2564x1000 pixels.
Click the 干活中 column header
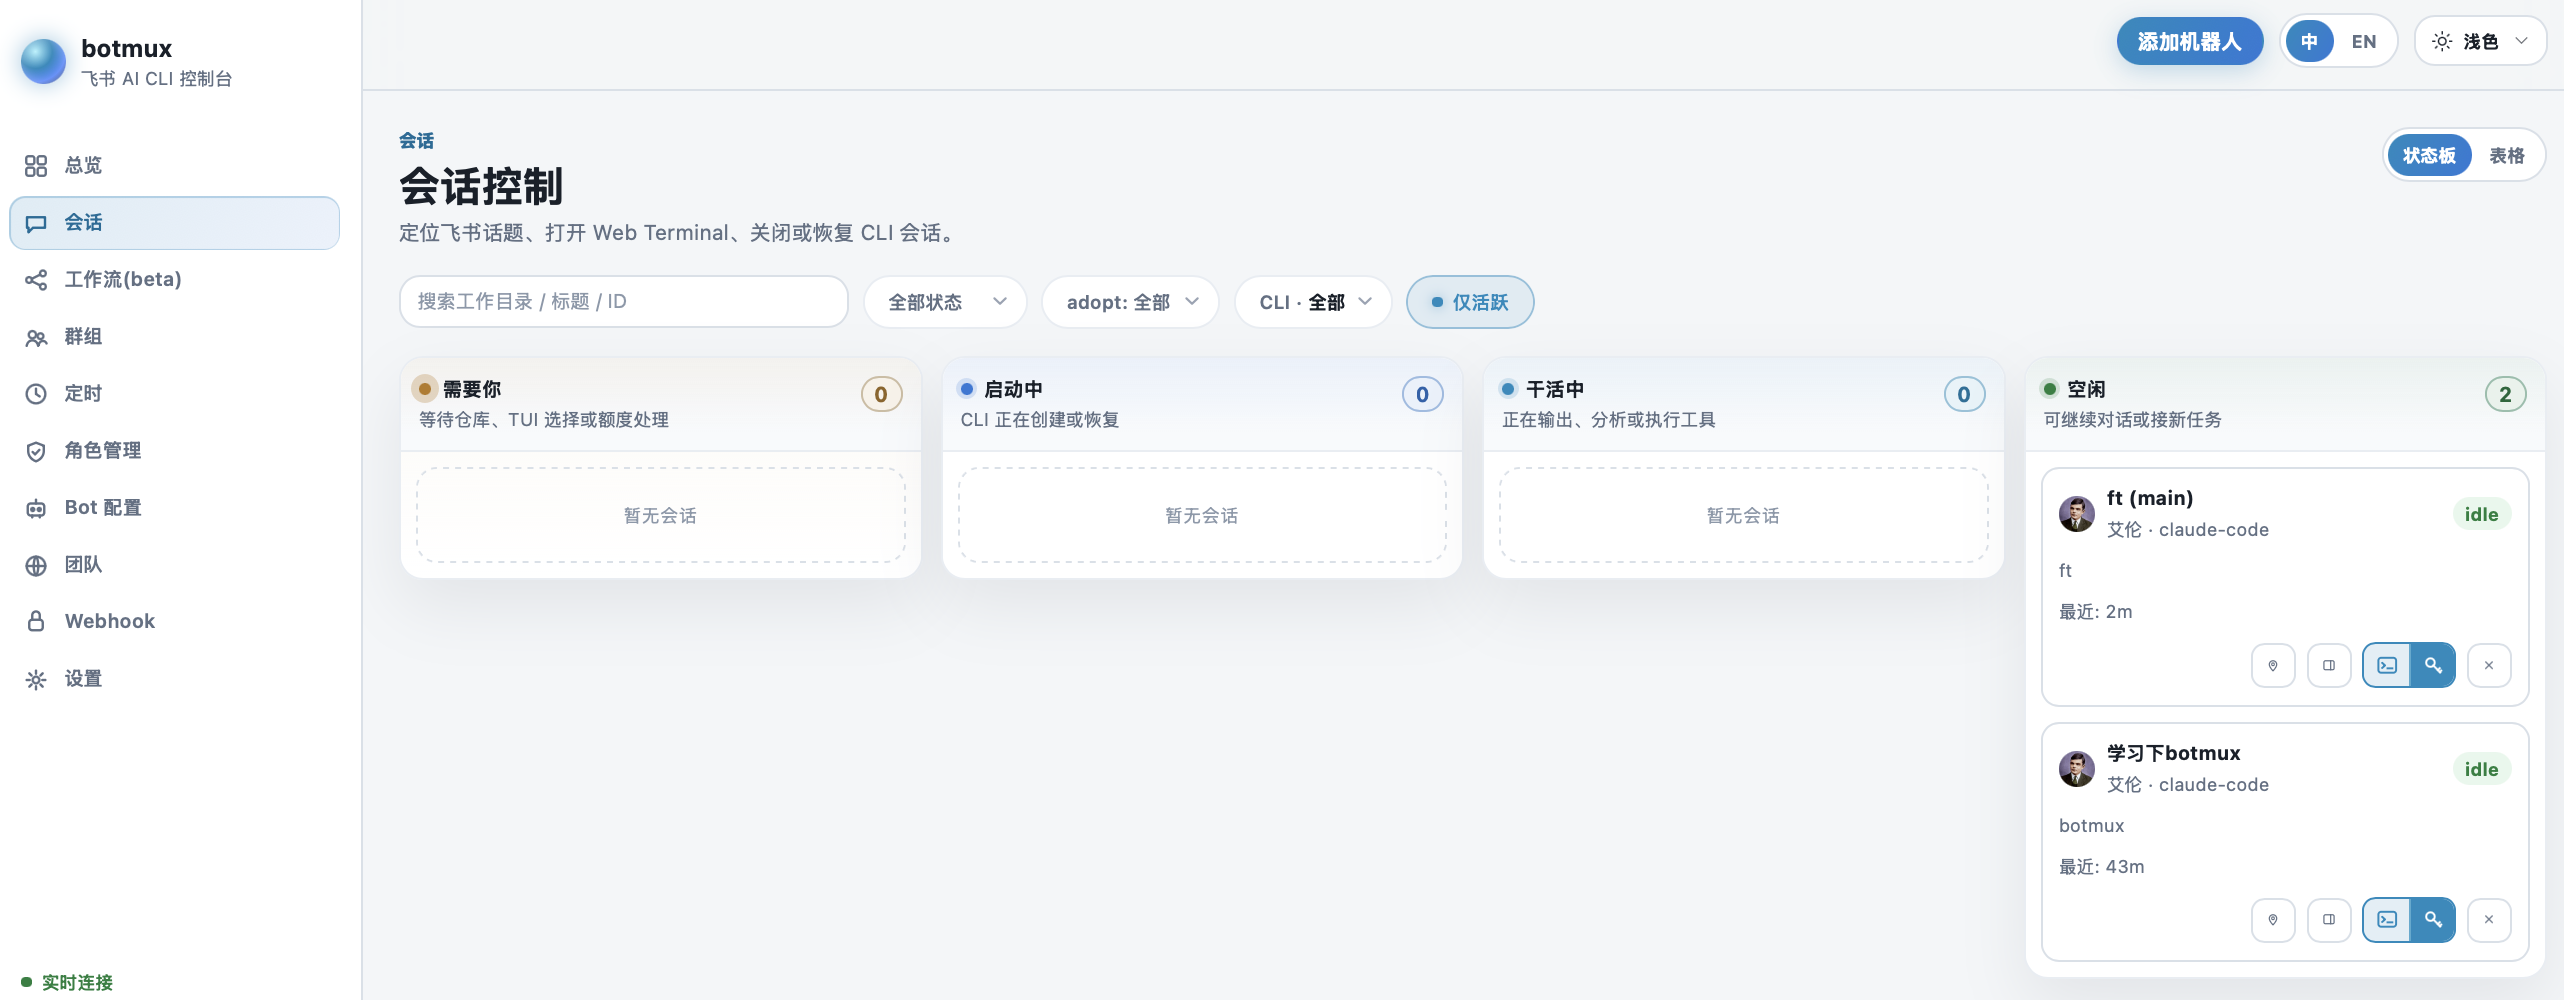tap(1743, 404)
